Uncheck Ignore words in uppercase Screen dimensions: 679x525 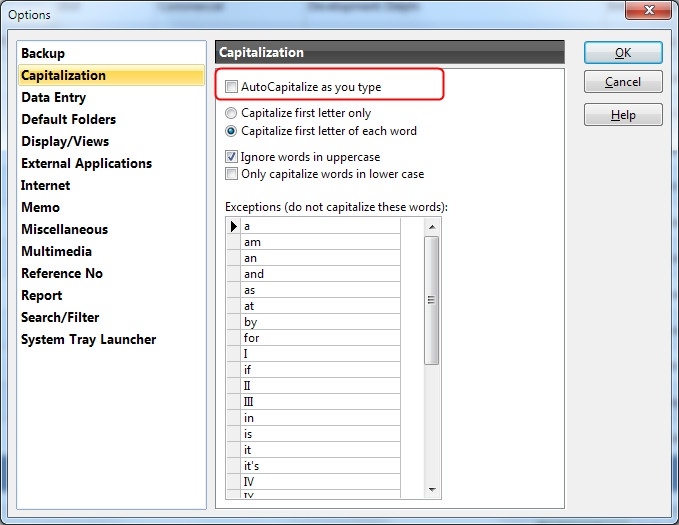pyautogui.click(x=232, y=157)
